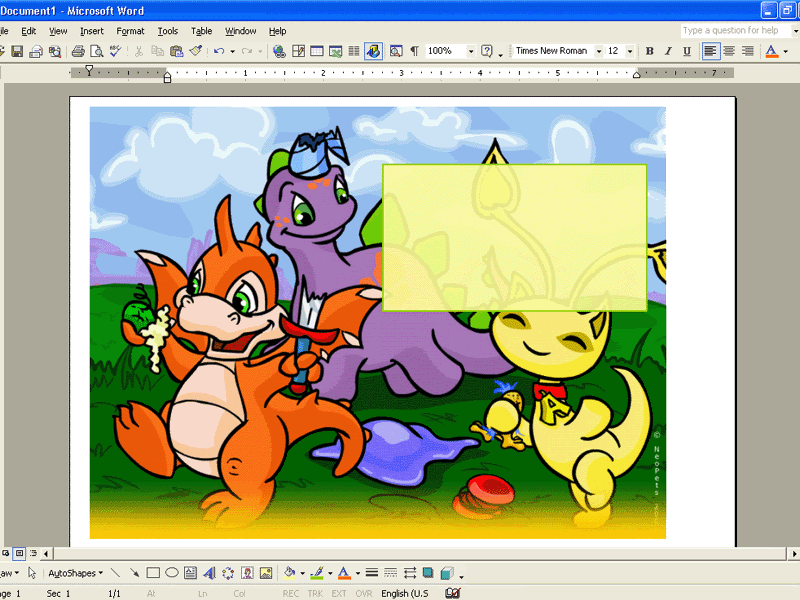The width and height of the screenshot is (800, 600).
Task: Select the Oval shape tool
Action: (x=172, y=573)
